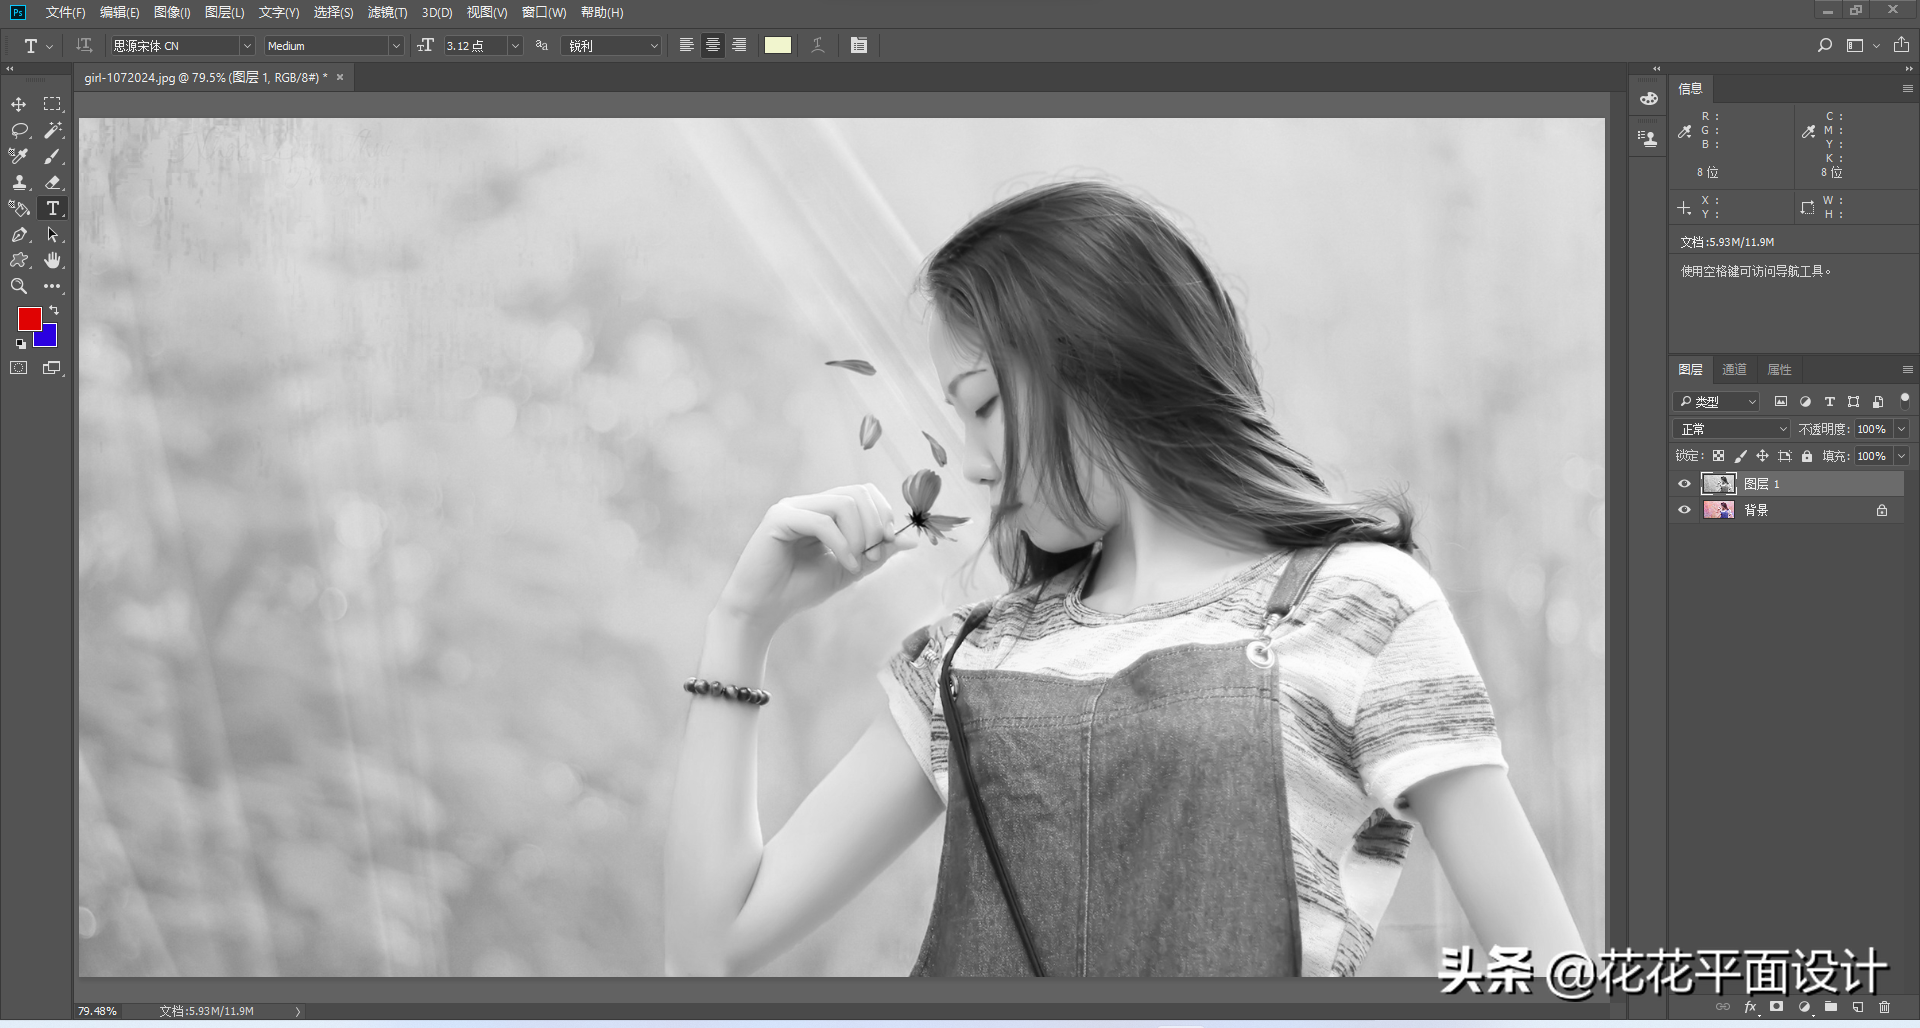Lock transparent pixels
This screenshot has height=1028, width=1920.
[x=1718, y=456]
